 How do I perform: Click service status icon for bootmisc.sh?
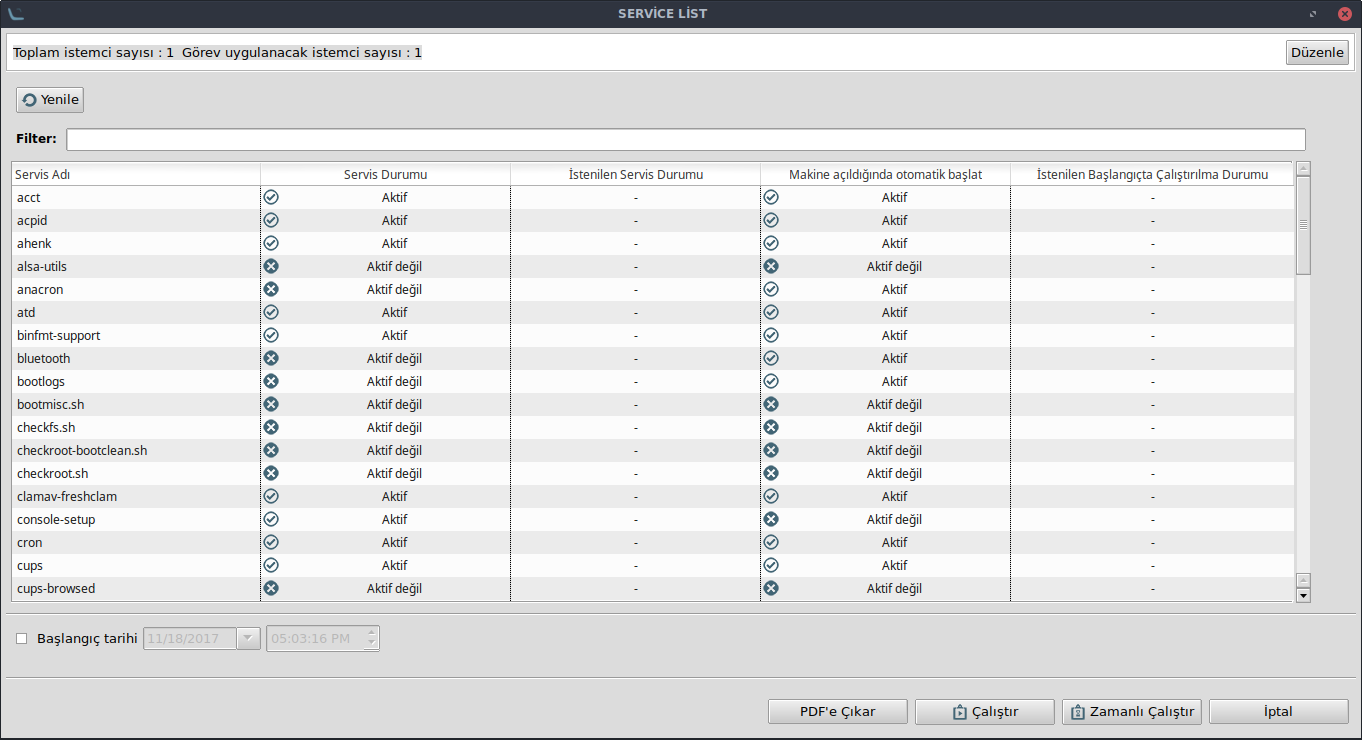tap(271, 404)
